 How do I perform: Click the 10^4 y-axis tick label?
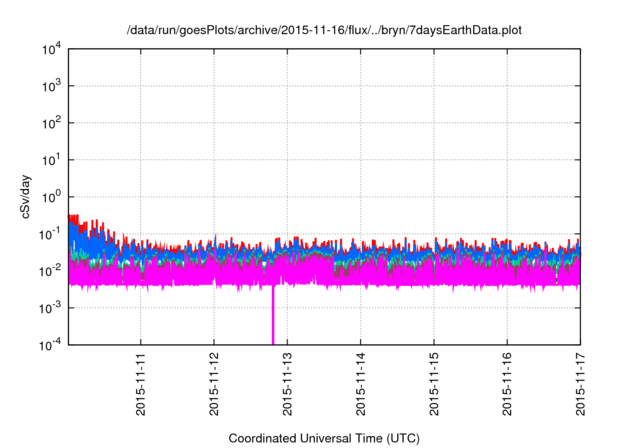pyautogui.click(x=51, y=49)
